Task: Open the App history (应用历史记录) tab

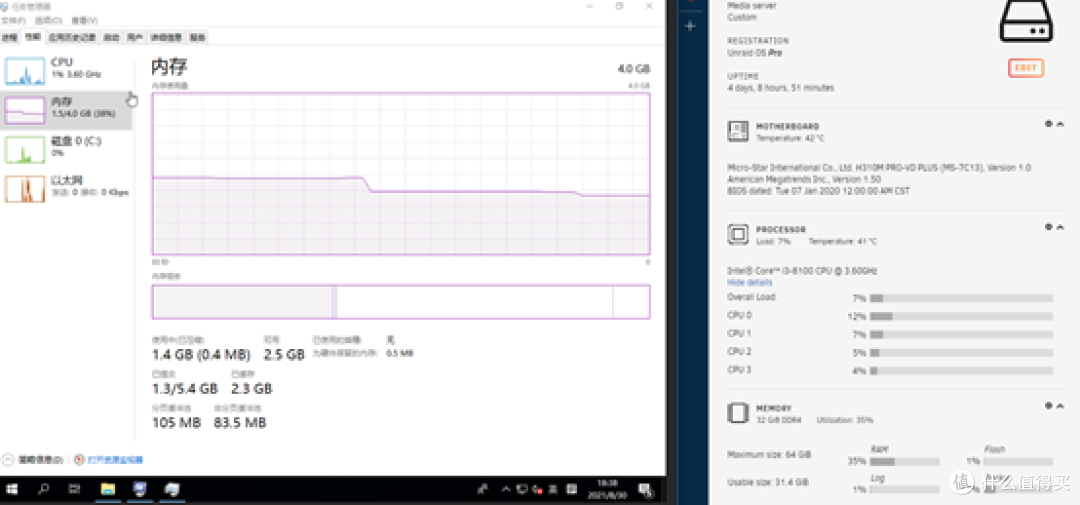Action: pyautogui.click(x=74, y=37)
